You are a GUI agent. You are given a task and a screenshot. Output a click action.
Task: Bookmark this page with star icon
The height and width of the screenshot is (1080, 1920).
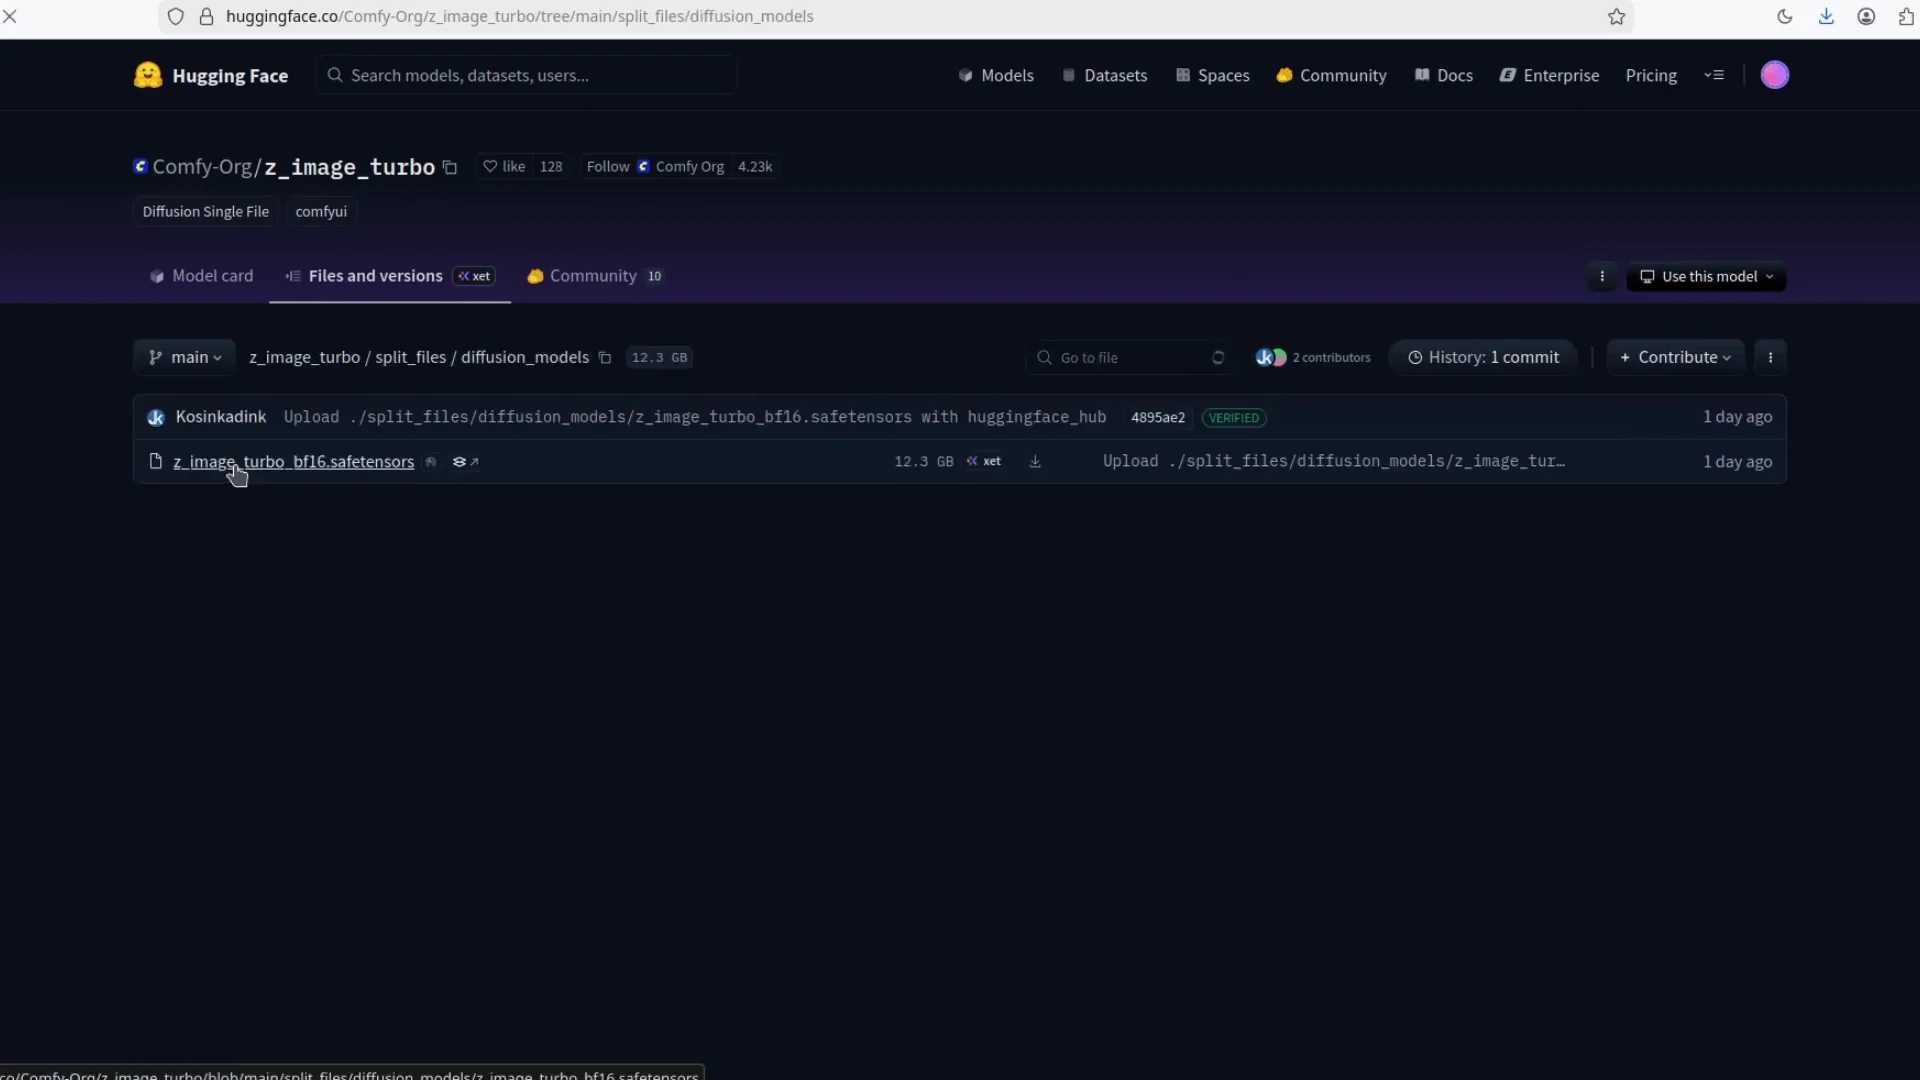1616,17
